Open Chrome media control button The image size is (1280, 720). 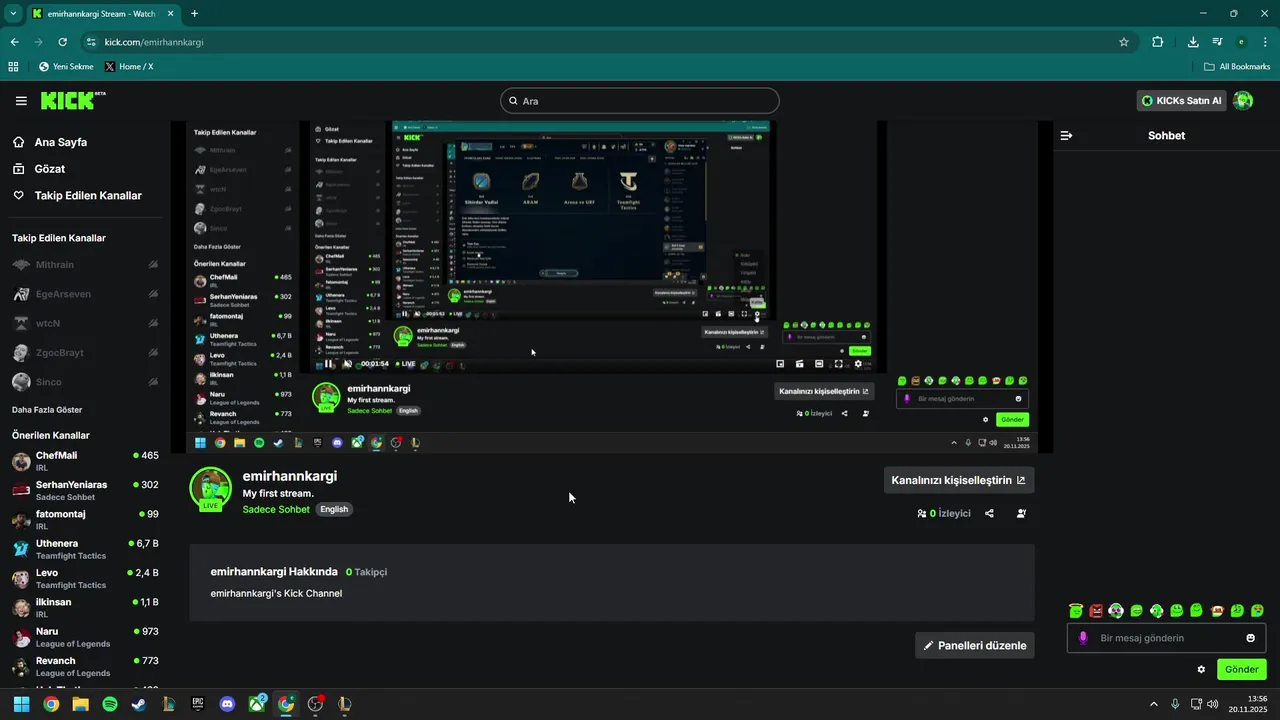tap(1217, 42)
